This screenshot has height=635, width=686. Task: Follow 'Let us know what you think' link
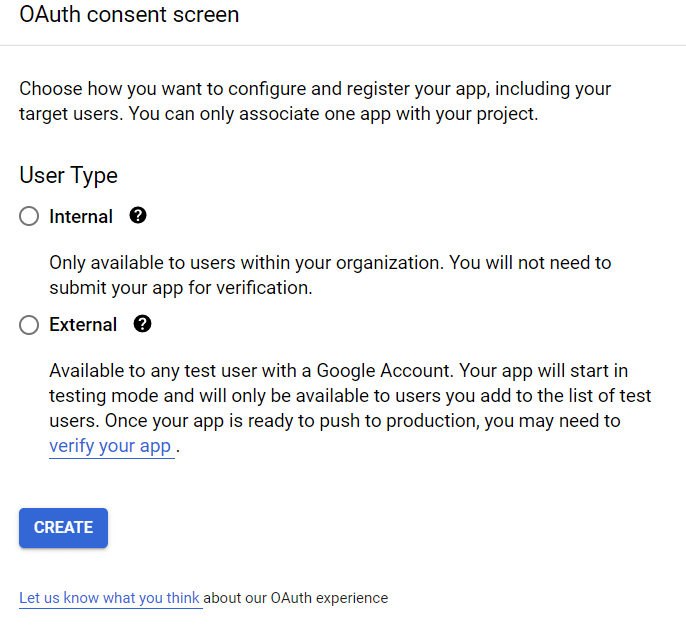point(110,598)
